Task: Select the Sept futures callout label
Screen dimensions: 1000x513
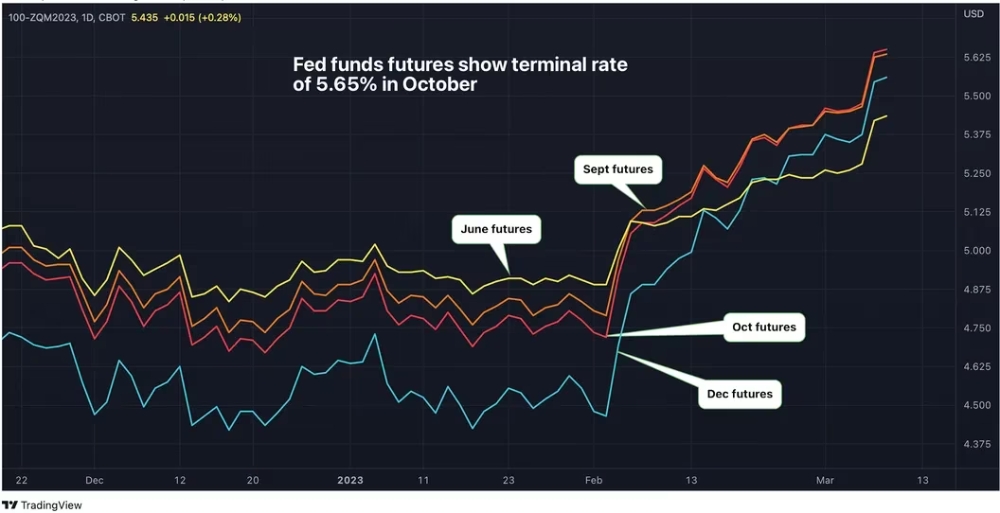Action: [x=618, y=170]
